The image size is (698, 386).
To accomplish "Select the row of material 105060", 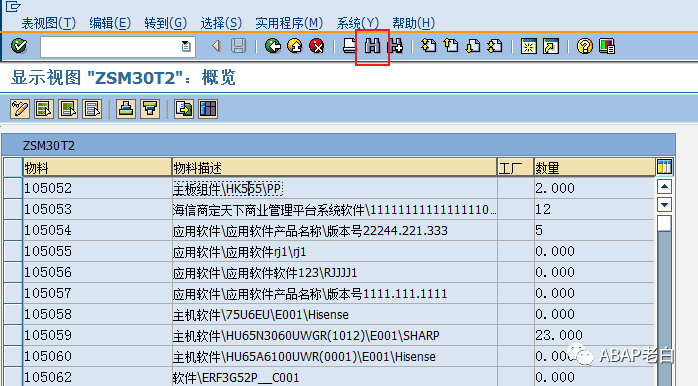I will (x=13, y=356).
